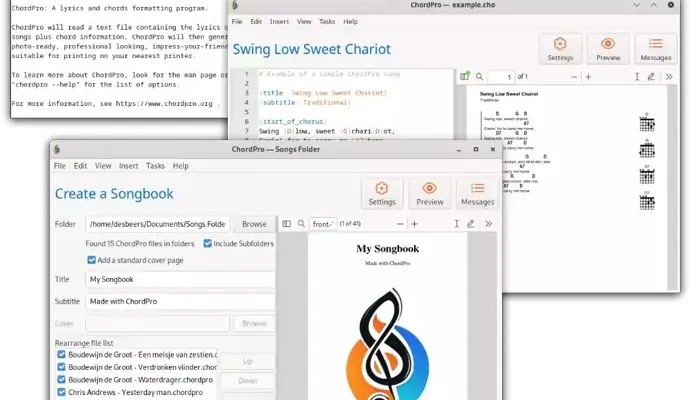Toggle Include Subfolders checkbox
This screenshot has height=400, width=691.
coord(208,243)
